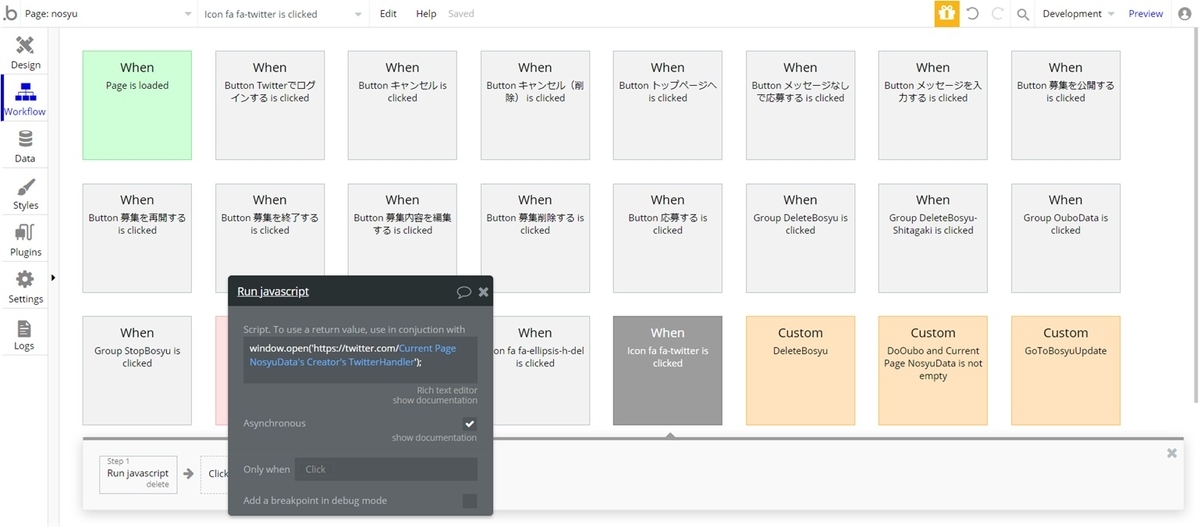Expand the sidebar with the small arrow
1200x527 pixels.
[53, 277]
